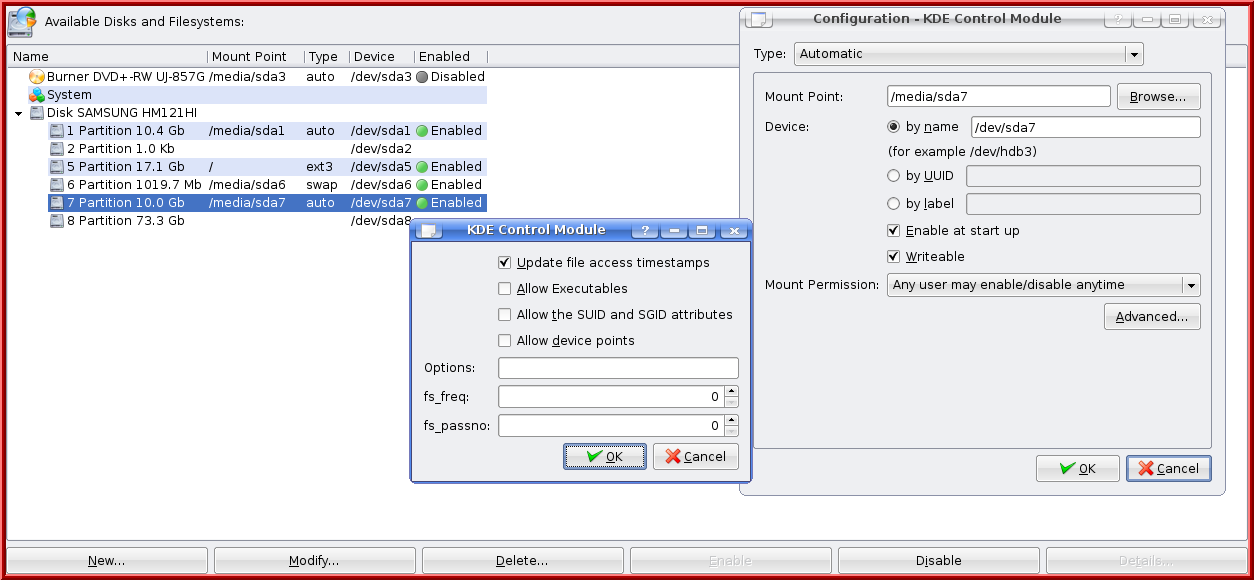Click the green Enabled status dot for /dev/sda5
This screenshot has width=1254, height=580.
point(422,167)
